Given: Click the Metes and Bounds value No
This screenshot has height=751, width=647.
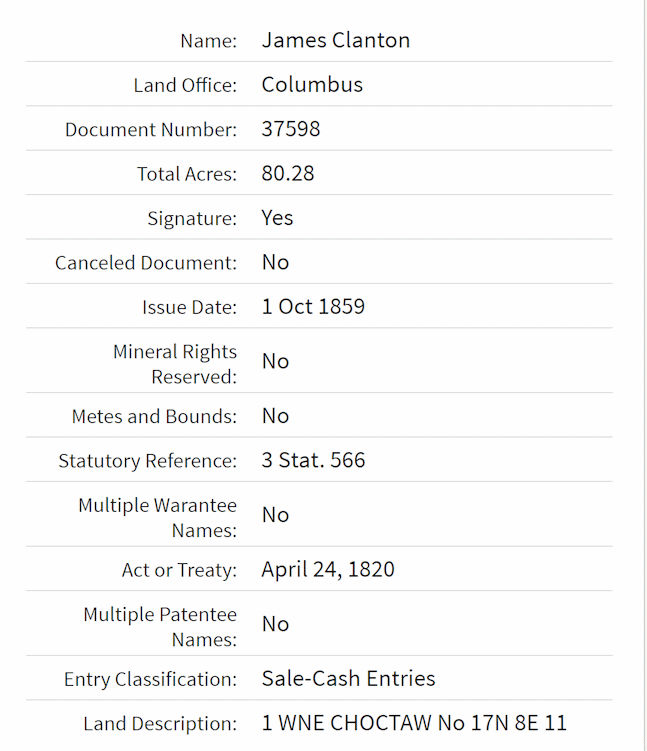Looking at the screenshot, I should click(275, 416).
